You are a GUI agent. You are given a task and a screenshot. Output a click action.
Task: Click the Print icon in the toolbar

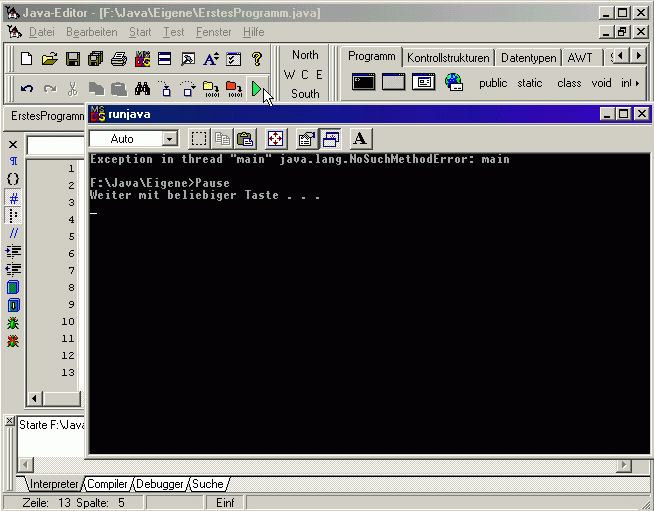[118, 59]
